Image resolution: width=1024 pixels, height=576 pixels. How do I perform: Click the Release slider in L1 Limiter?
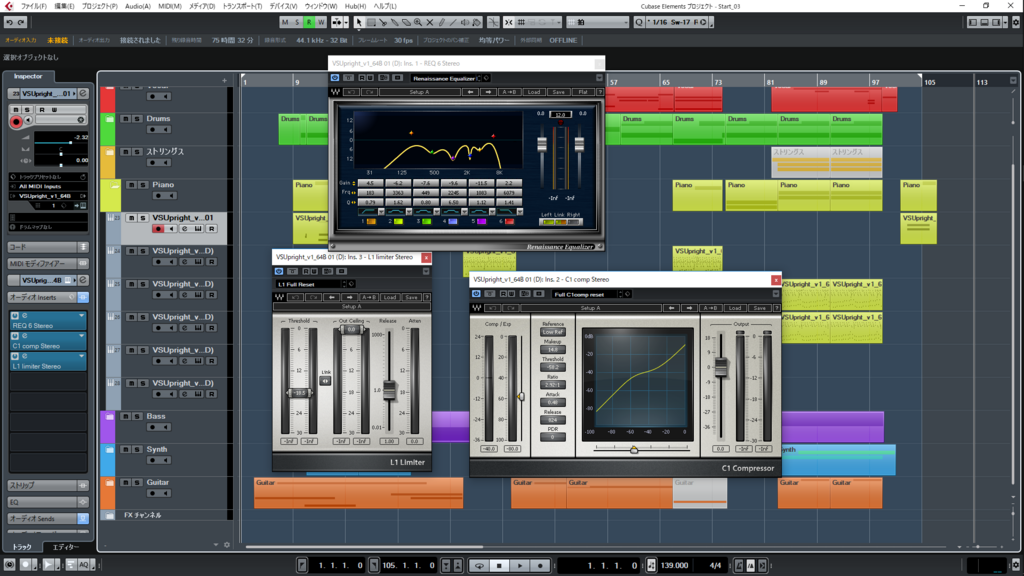tap(389, 390)
